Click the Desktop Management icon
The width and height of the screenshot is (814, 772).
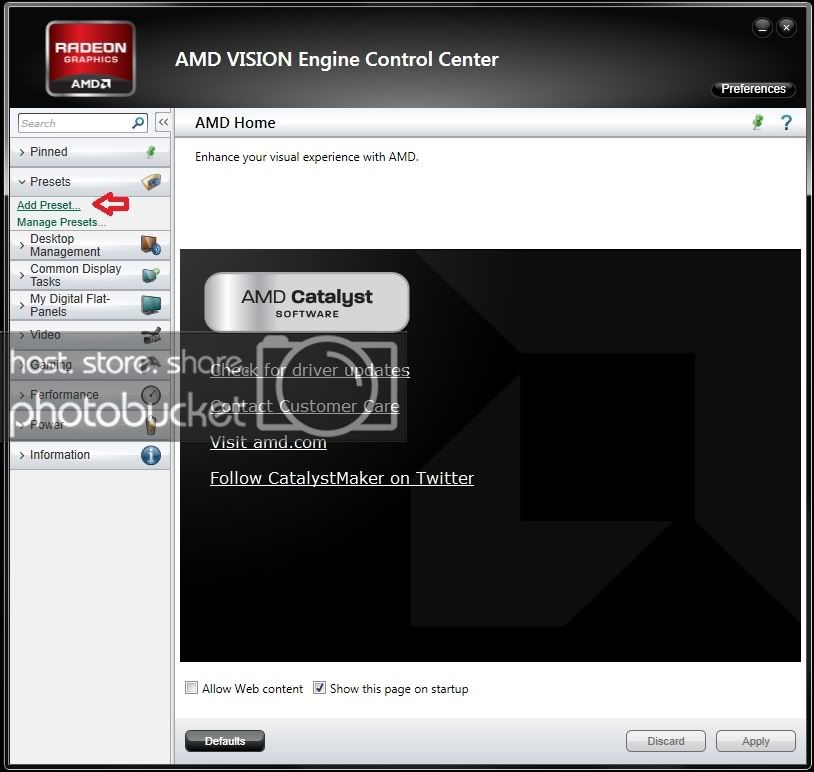[x=151, y=245]
